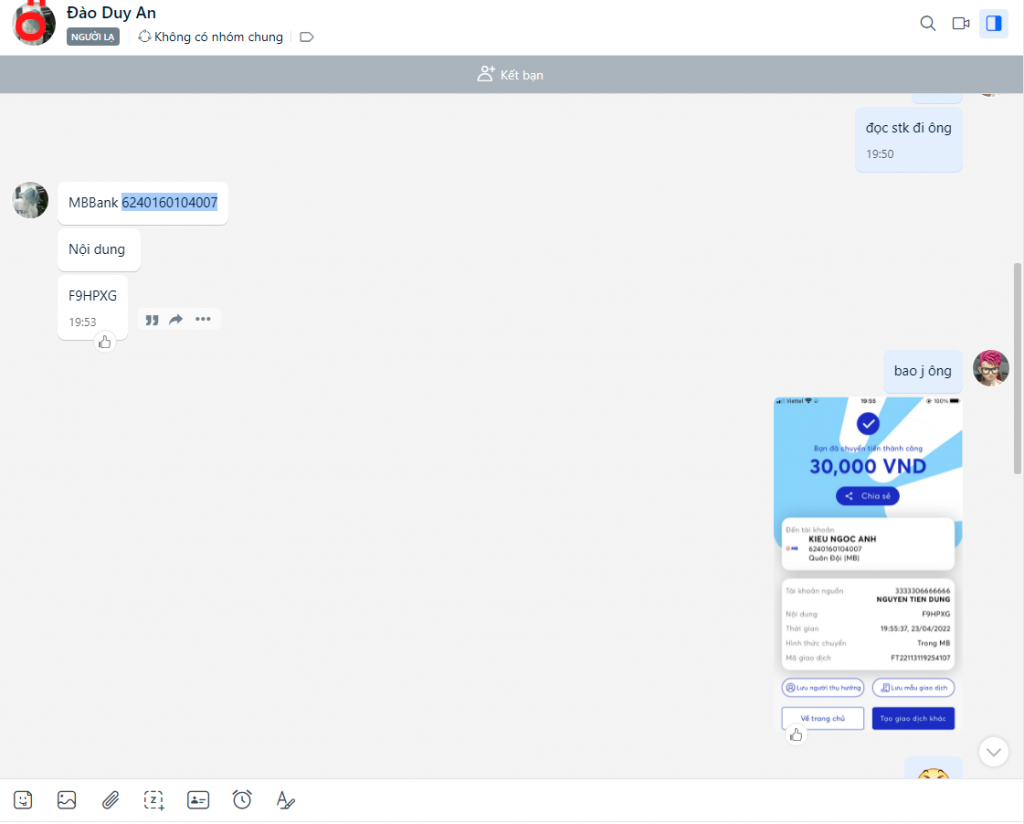Open the text formatting tool icon
Viewport: 1024px width, 824px height.
[x=285, y=800]
